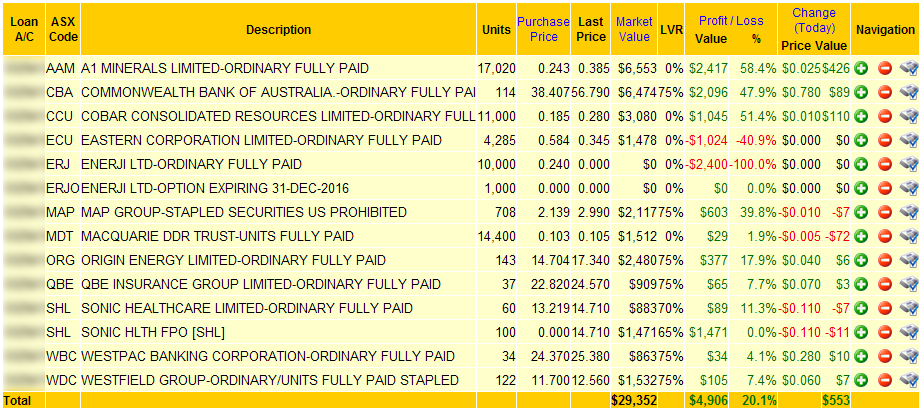Open the newspaper checkmark icon for WESTPAC BANKING
The height and width of the screenshot is (411, 922).
(908, 356)
